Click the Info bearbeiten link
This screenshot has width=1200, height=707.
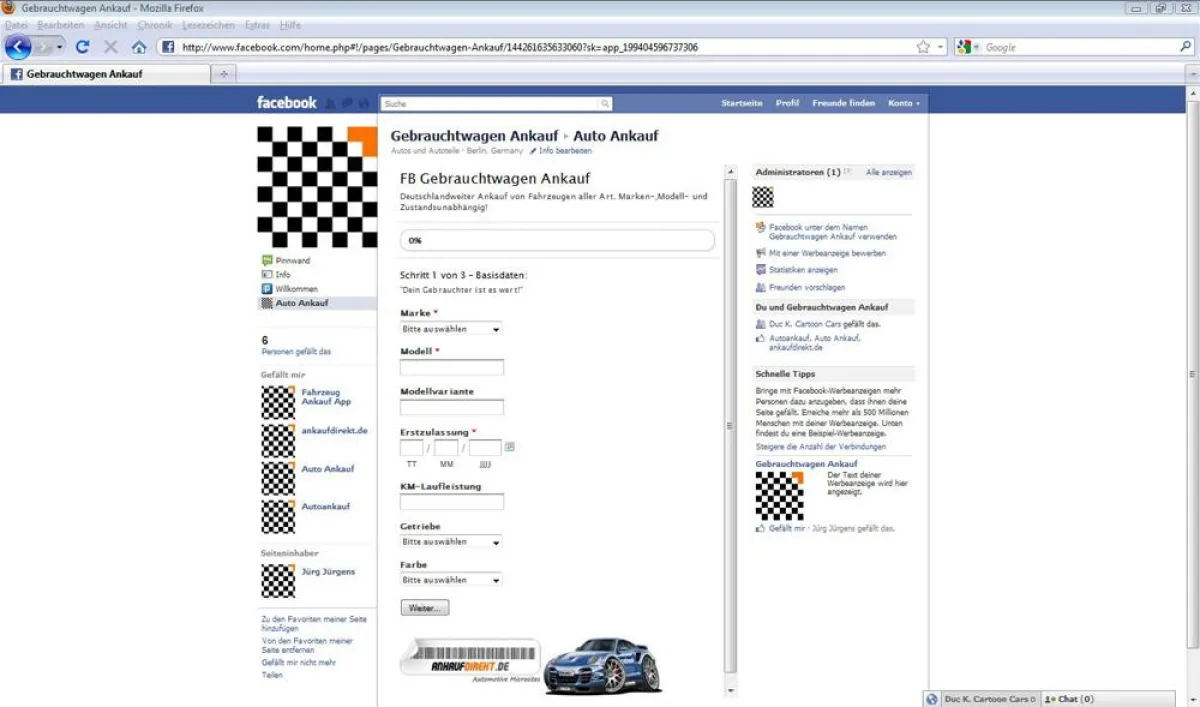pos(565,151)
